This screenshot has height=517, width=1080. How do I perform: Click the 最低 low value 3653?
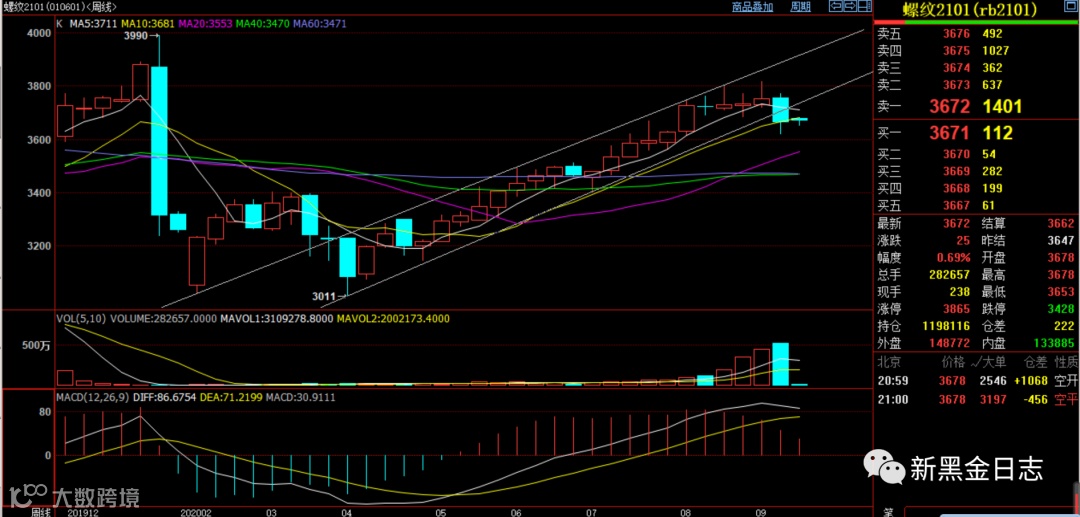pos(1062,291)
